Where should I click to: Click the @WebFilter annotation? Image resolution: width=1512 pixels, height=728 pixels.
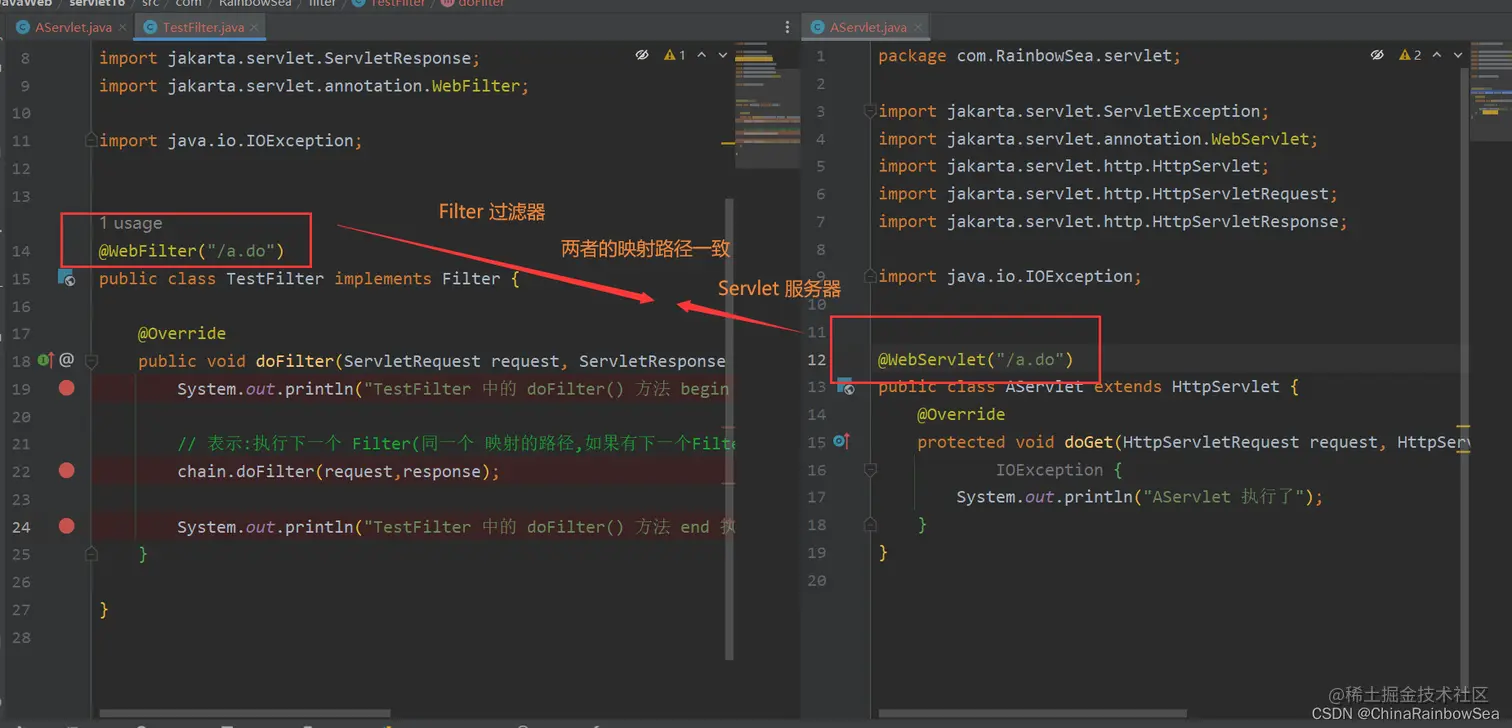pyautogui.click(x=191, y=250)
